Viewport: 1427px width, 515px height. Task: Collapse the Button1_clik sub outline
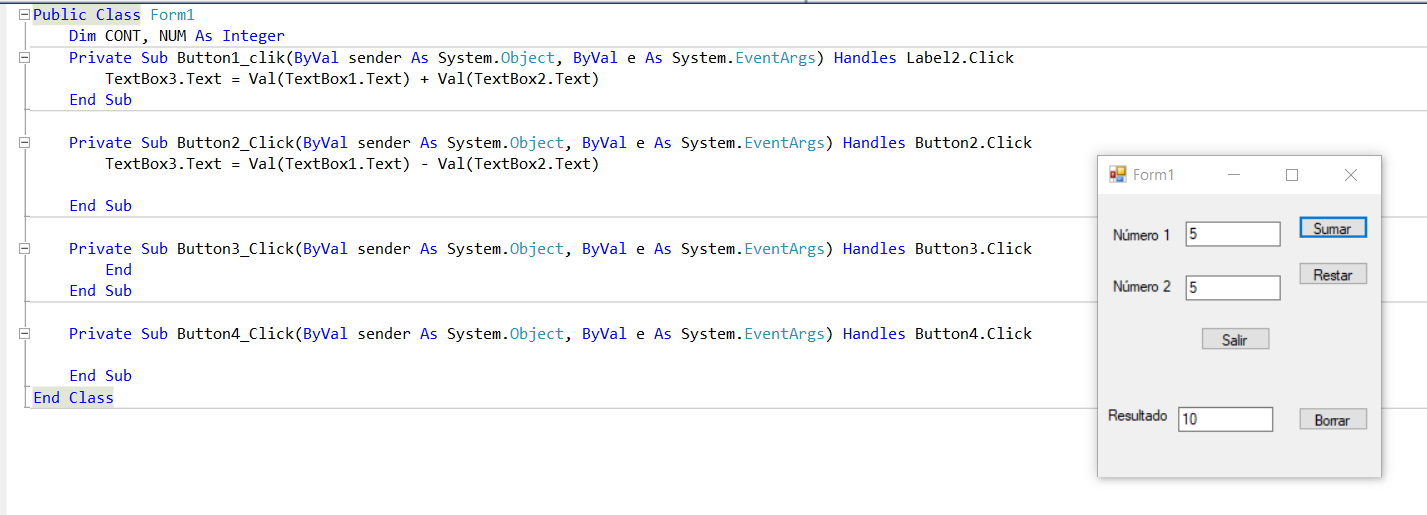(25, 59)
